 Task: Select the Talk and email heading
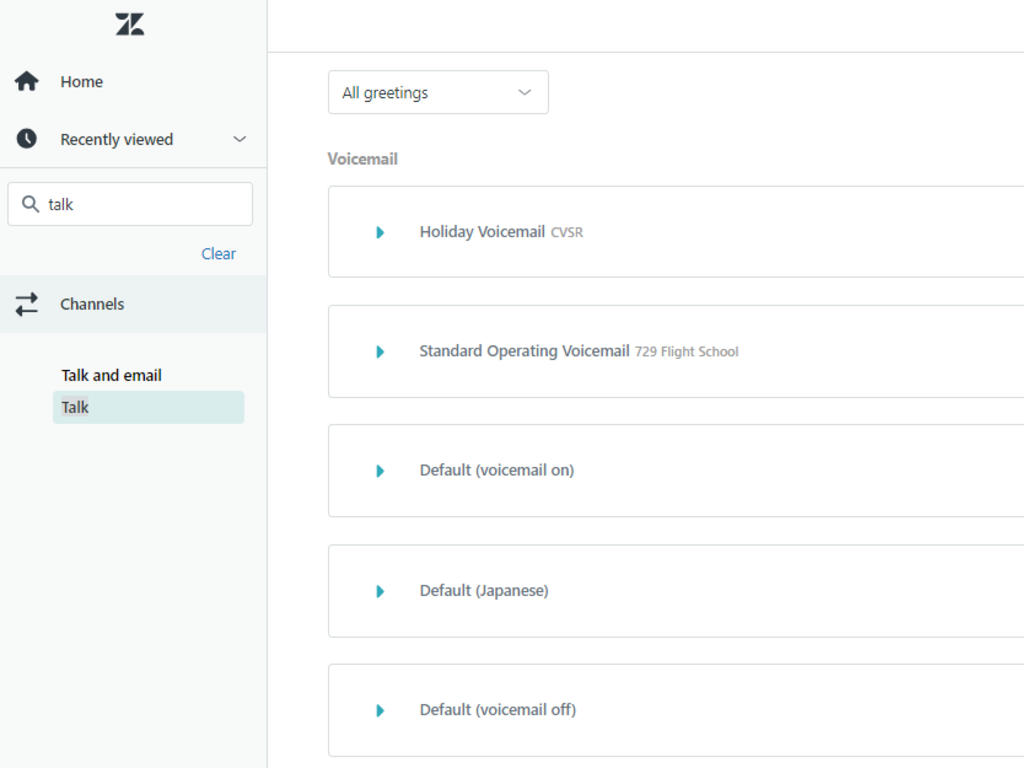tap(112, 375)
